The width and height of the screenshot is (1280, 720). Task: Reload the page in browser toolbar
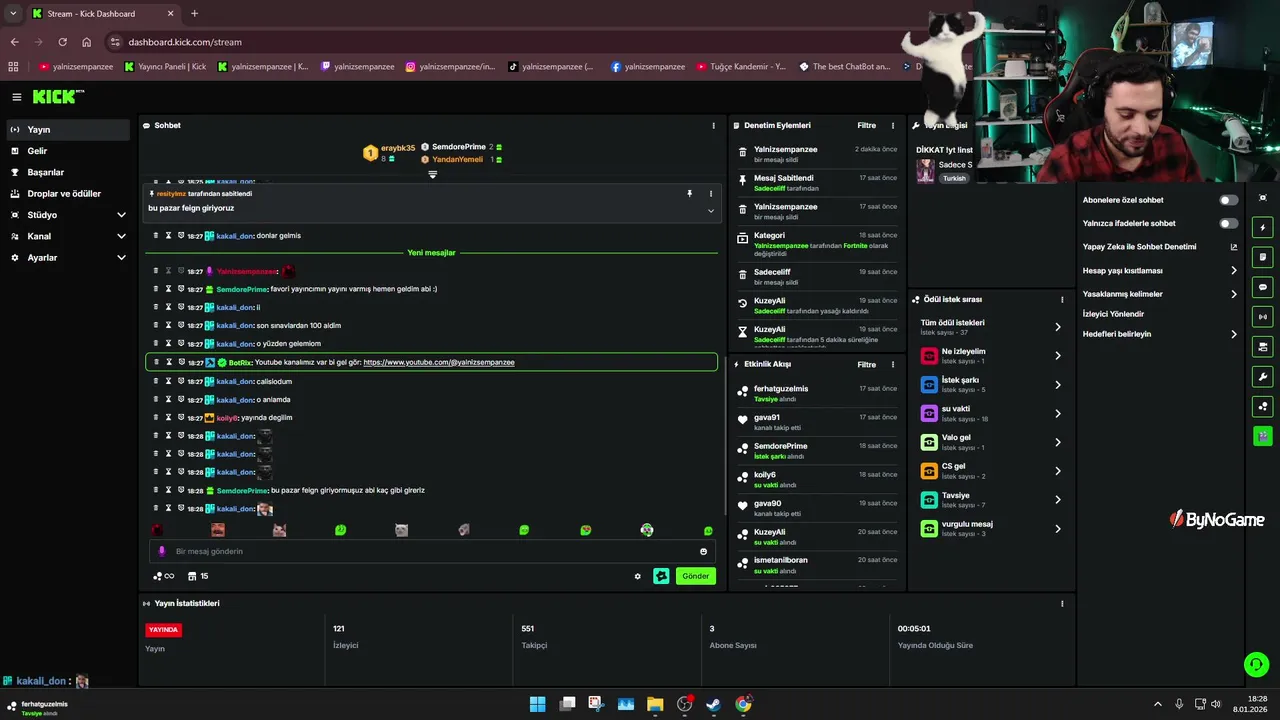62,42
